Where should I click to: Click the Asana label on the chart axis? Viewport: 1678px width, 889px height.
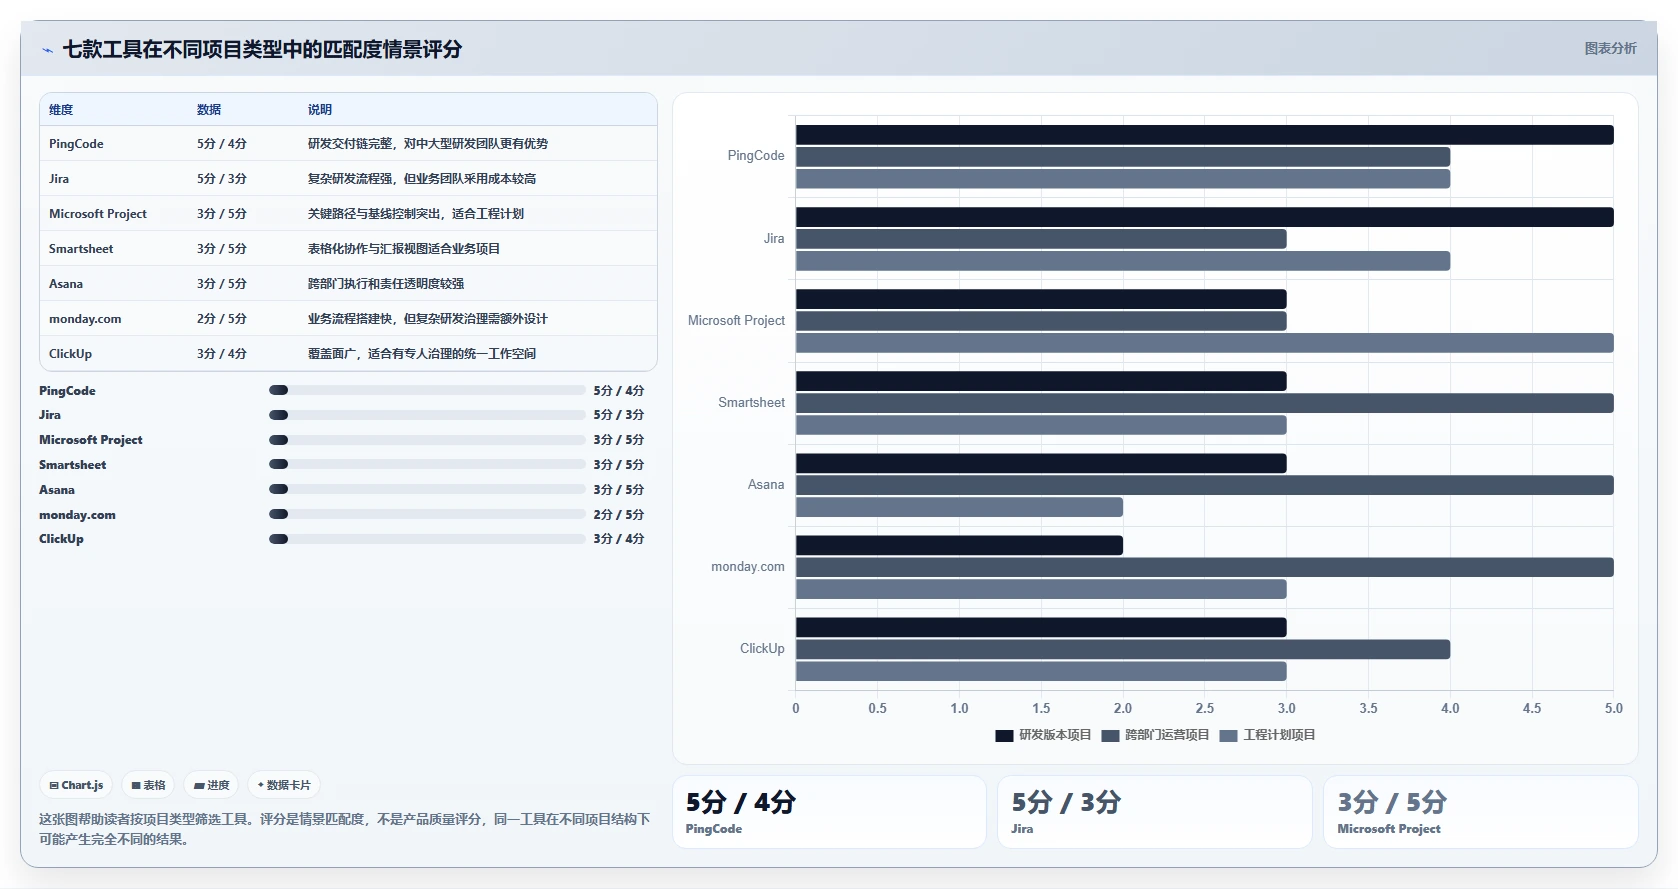pyautogui.click(x=766, y=484)
